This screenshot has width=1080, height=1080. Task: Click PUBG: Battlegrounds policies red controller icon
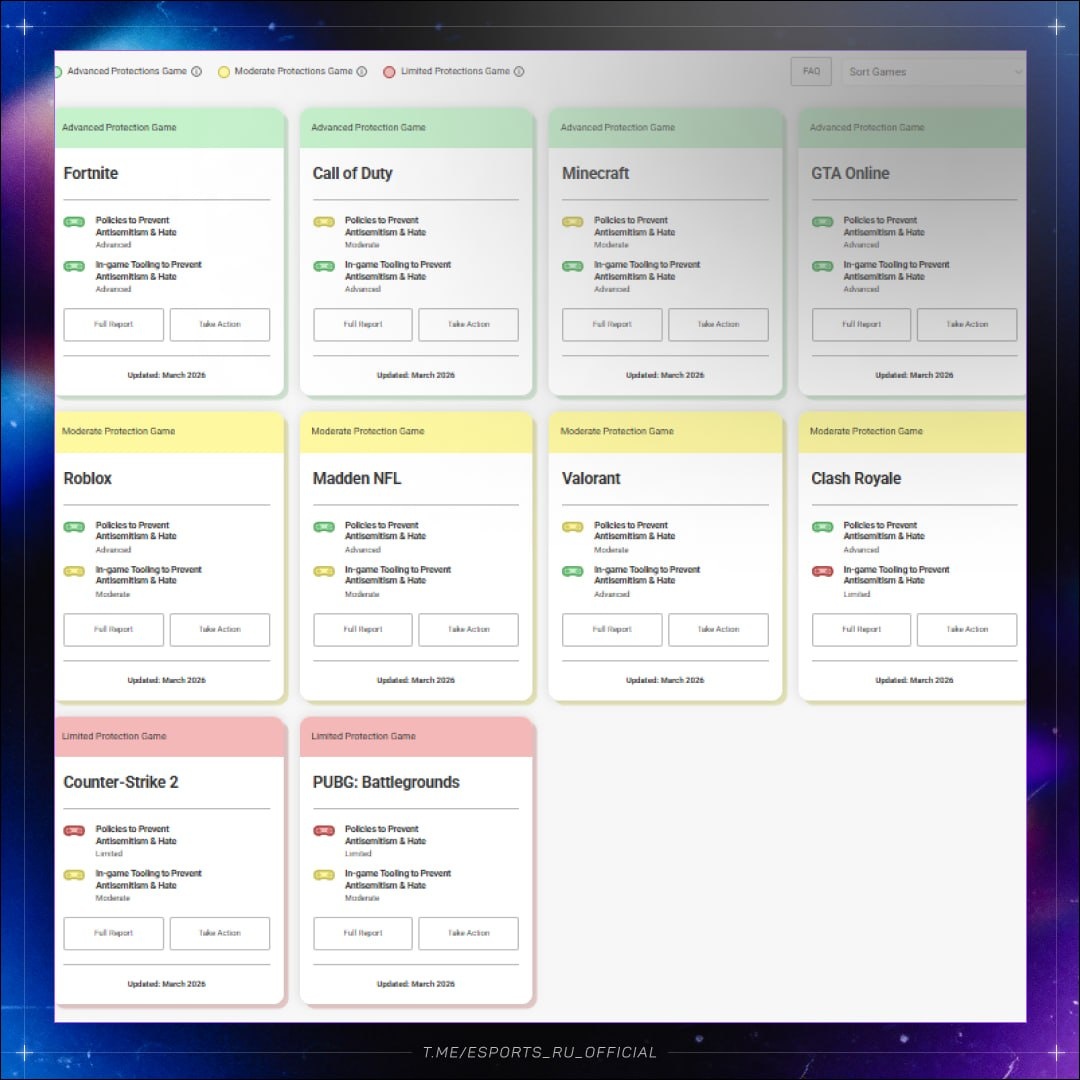(x=324, y=831)
